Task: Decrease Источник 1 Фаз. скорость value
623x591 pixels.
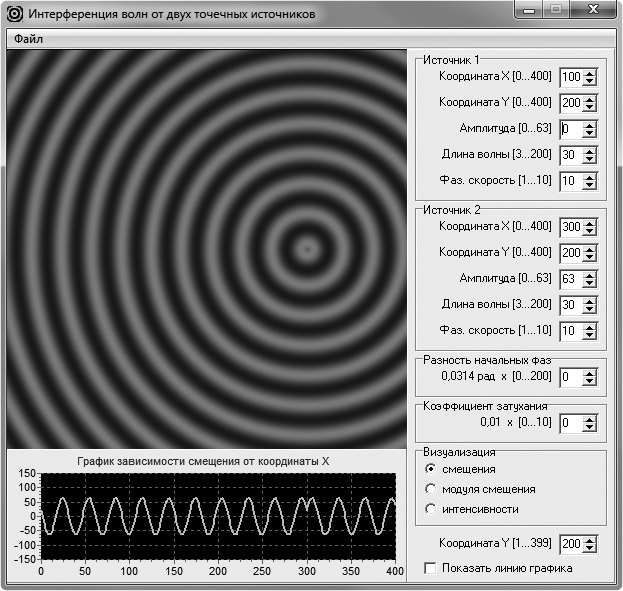Action: (x=590, y=186)
